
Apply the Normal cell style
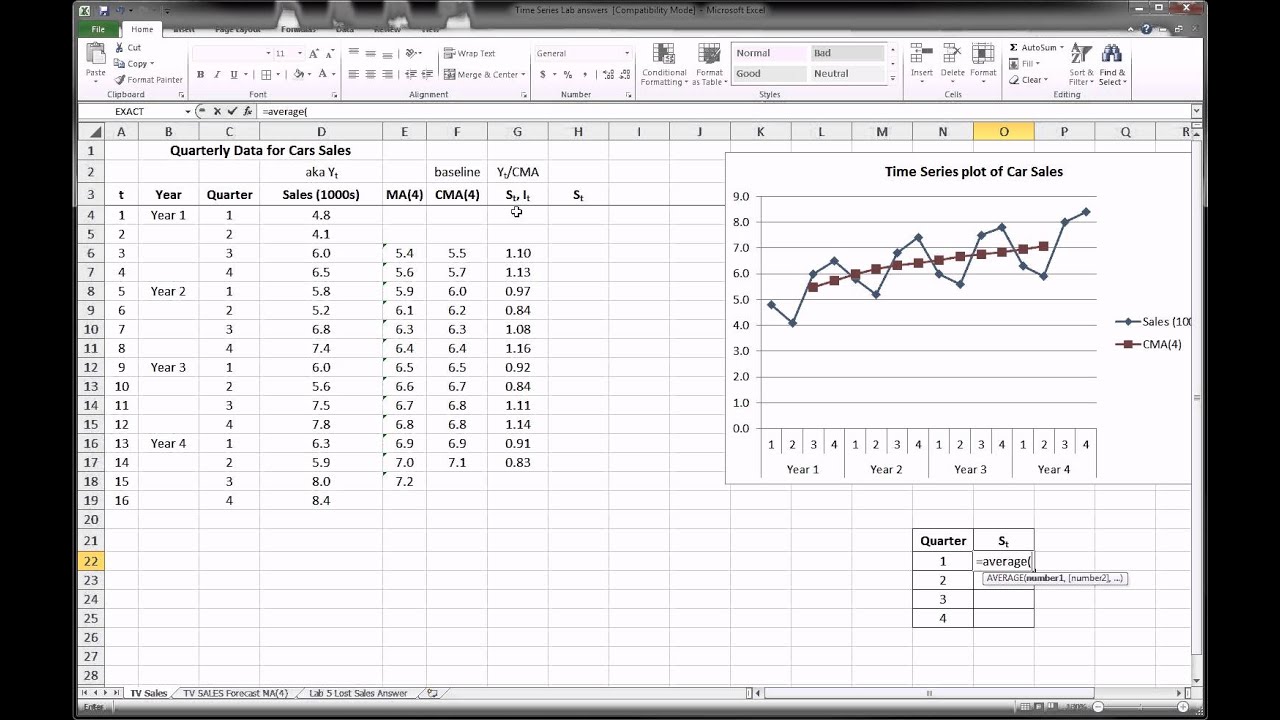[770, 53]
